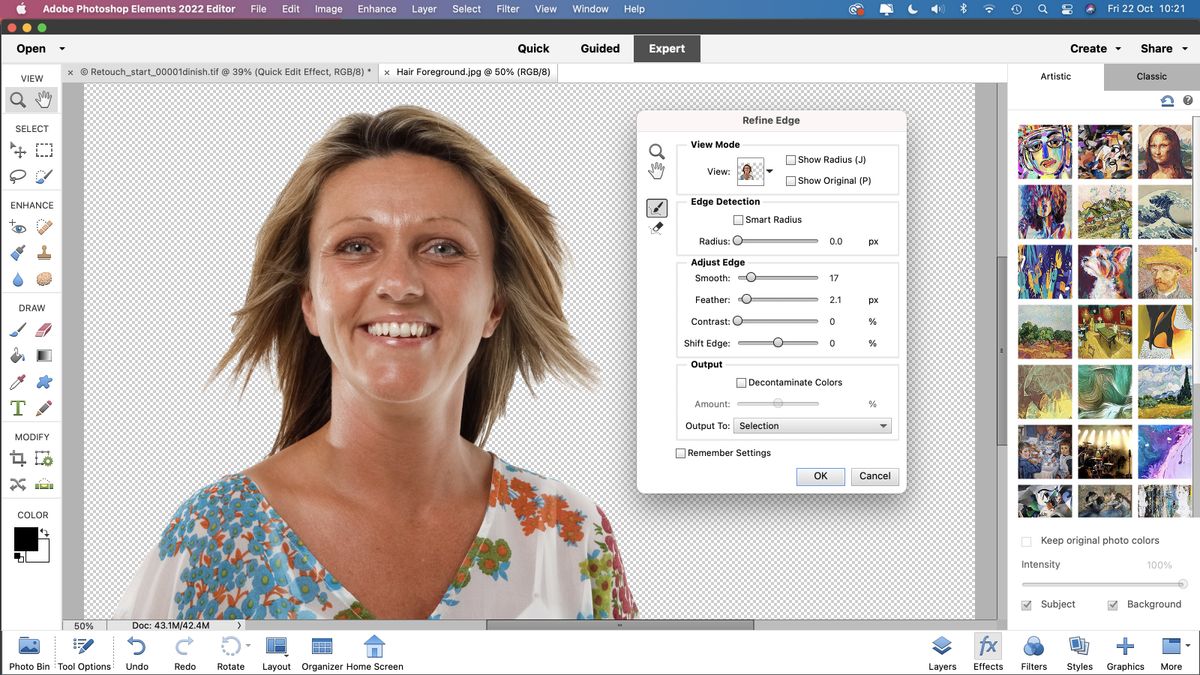
Task: Select the Type tool
Action: point(20,408)
